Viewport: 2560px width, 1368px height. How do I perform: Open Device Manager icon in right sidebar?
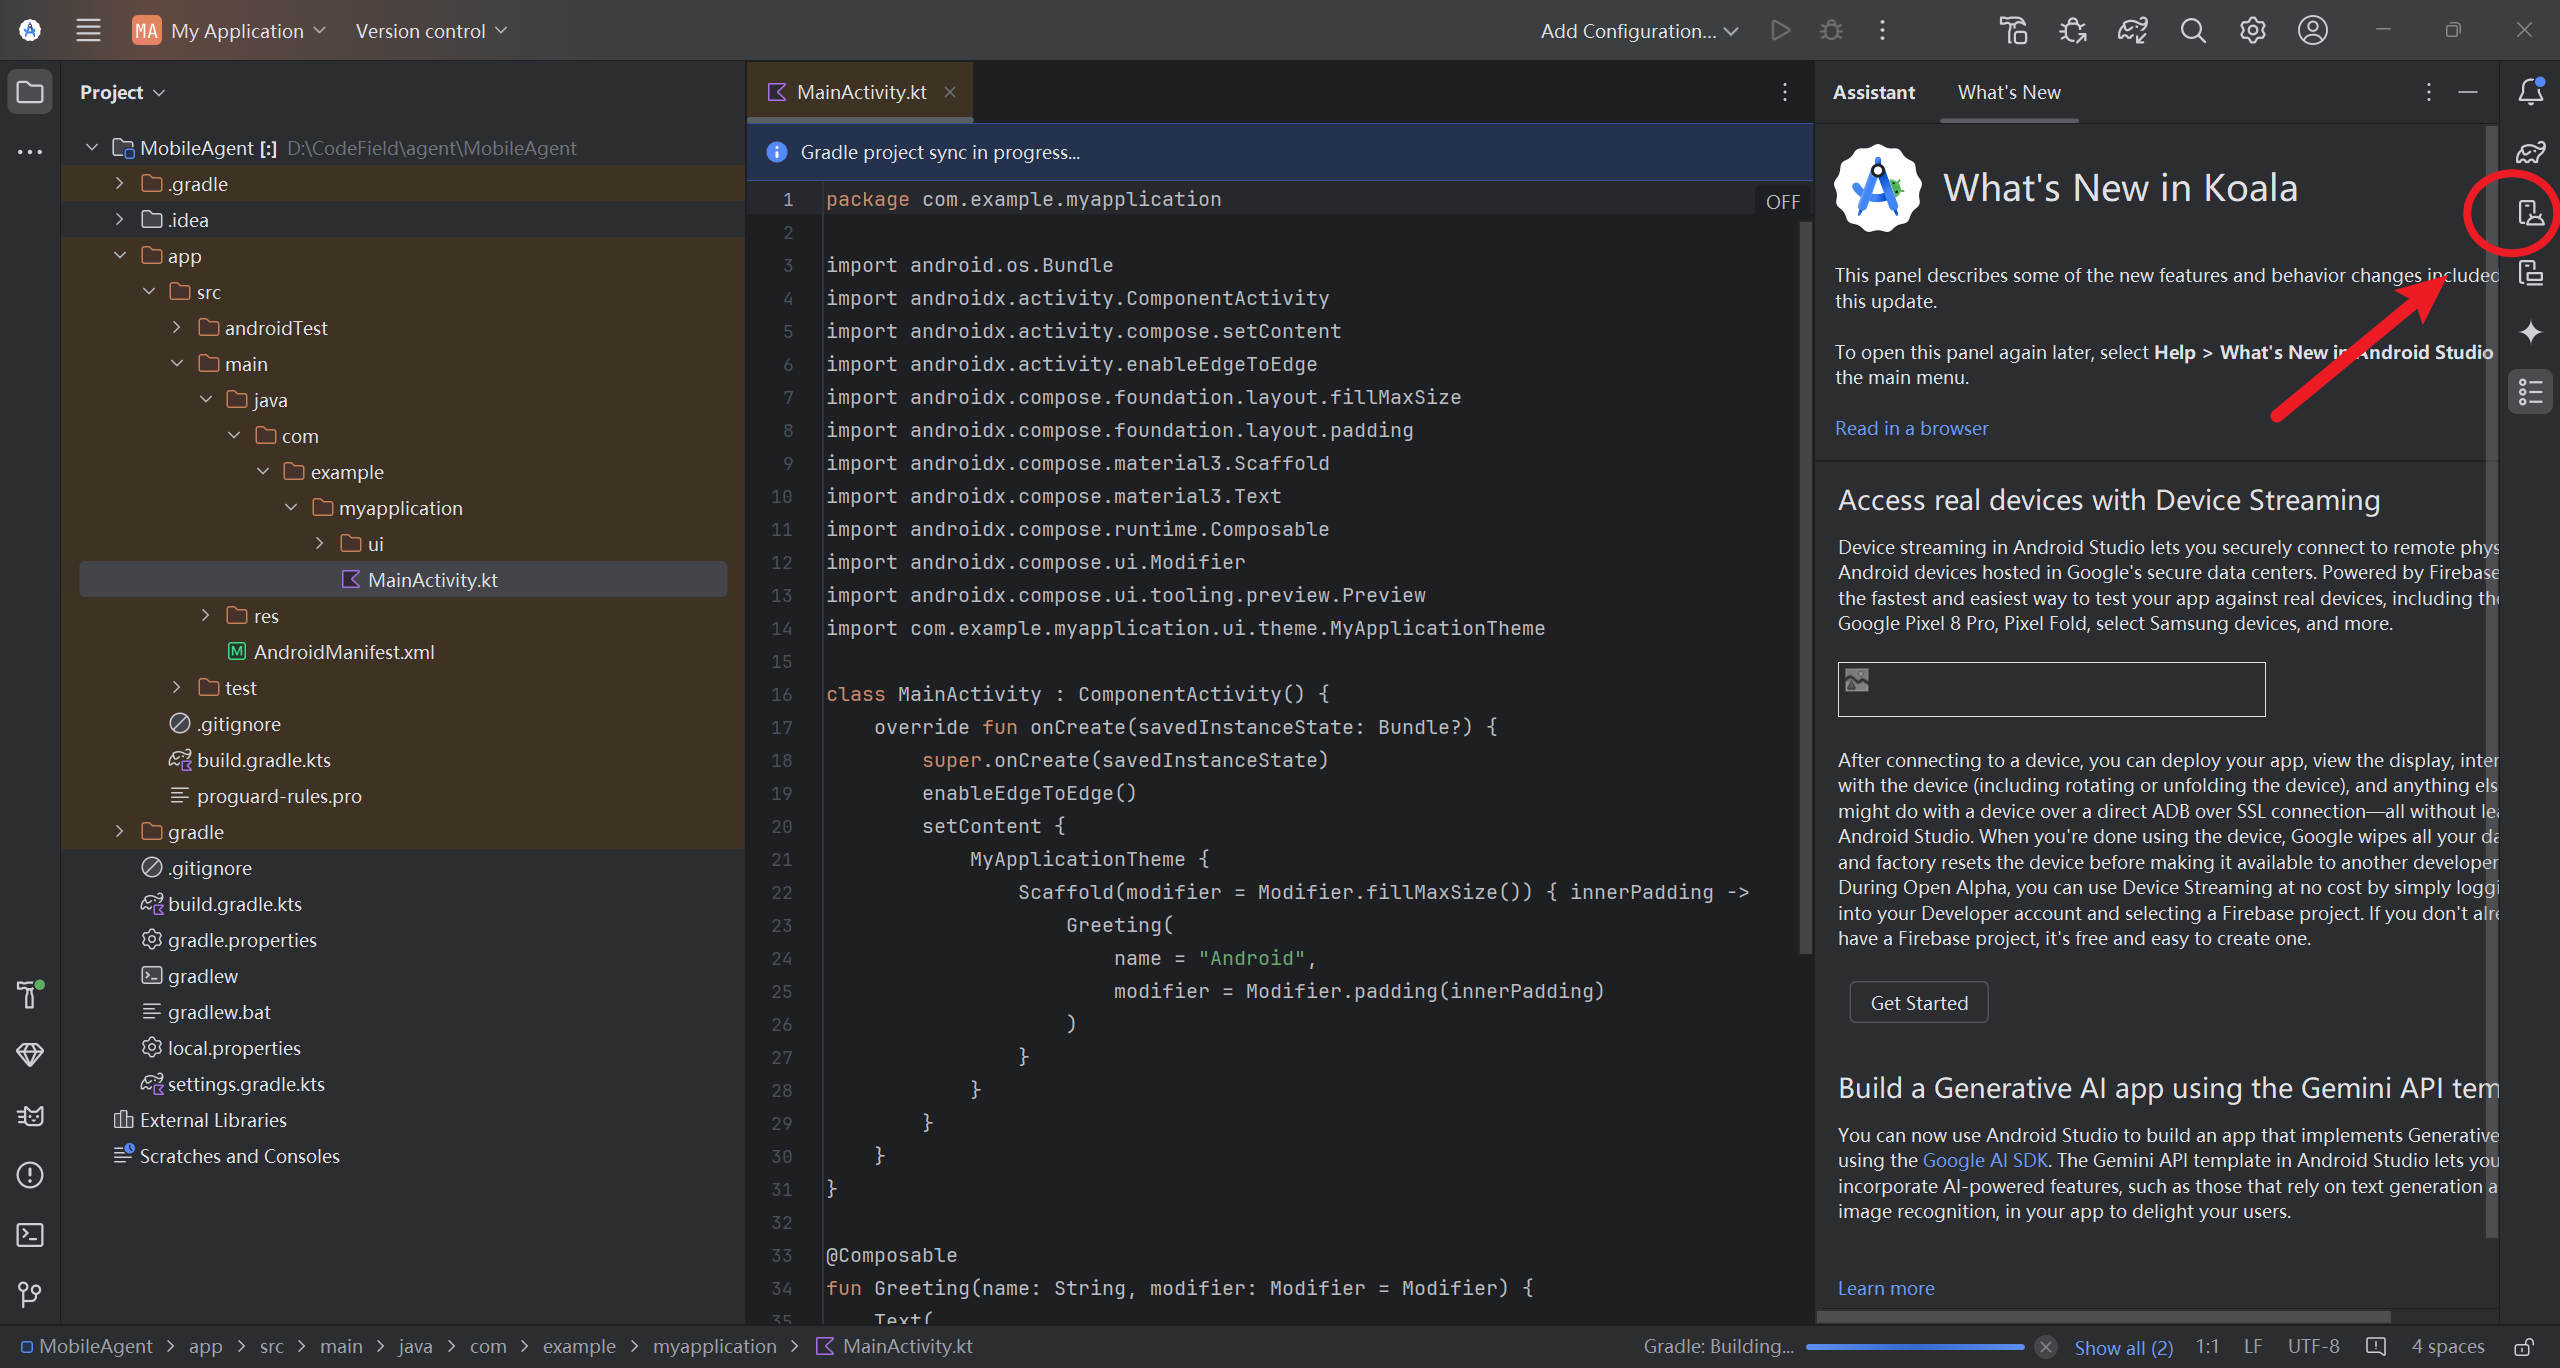[2531, 212]
